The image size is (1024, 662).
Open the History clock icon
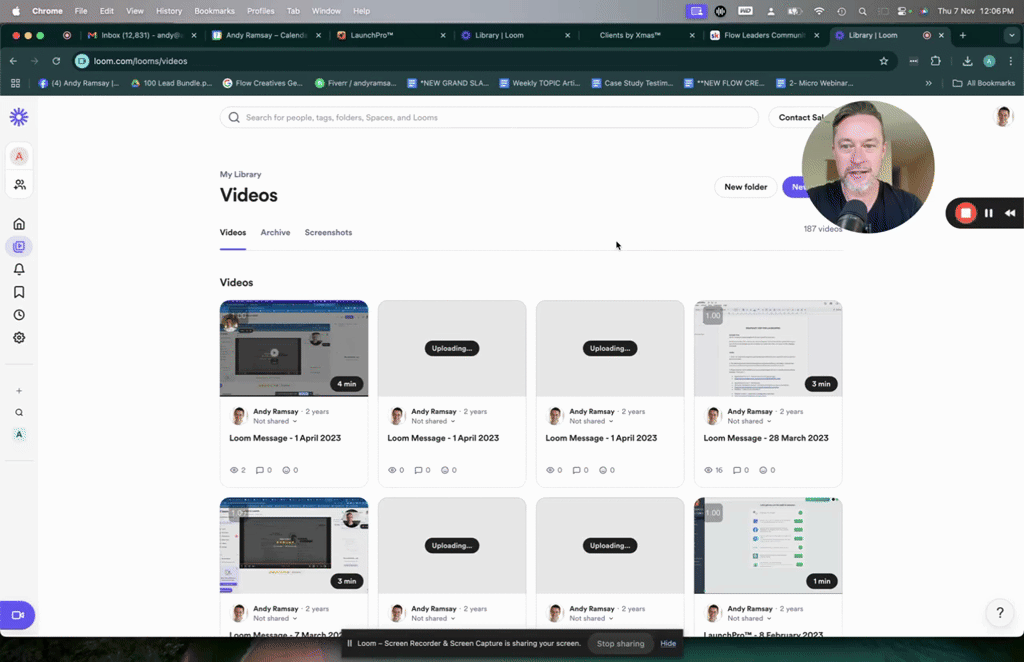(x=19, y=315)
